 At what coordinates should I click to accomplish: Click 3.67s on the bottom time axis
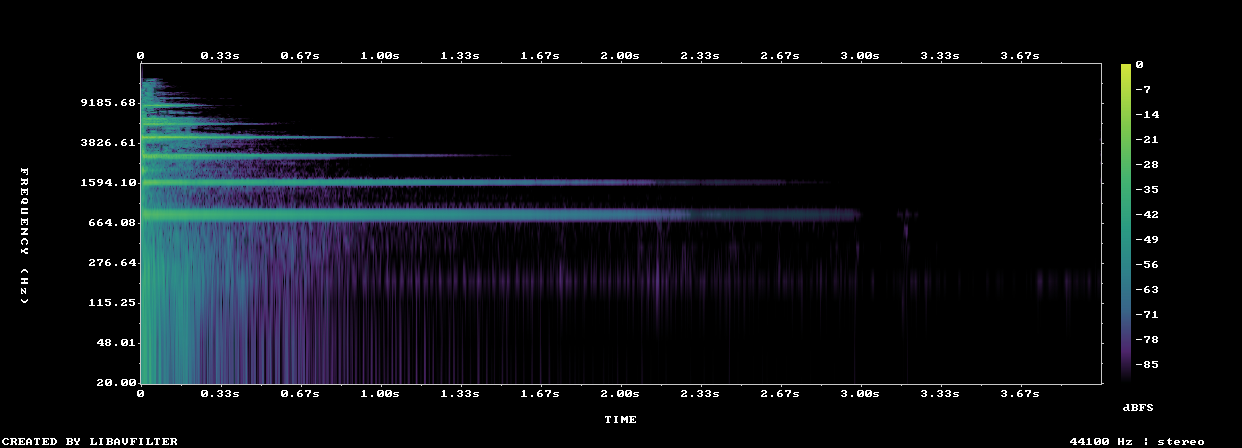1020,395
